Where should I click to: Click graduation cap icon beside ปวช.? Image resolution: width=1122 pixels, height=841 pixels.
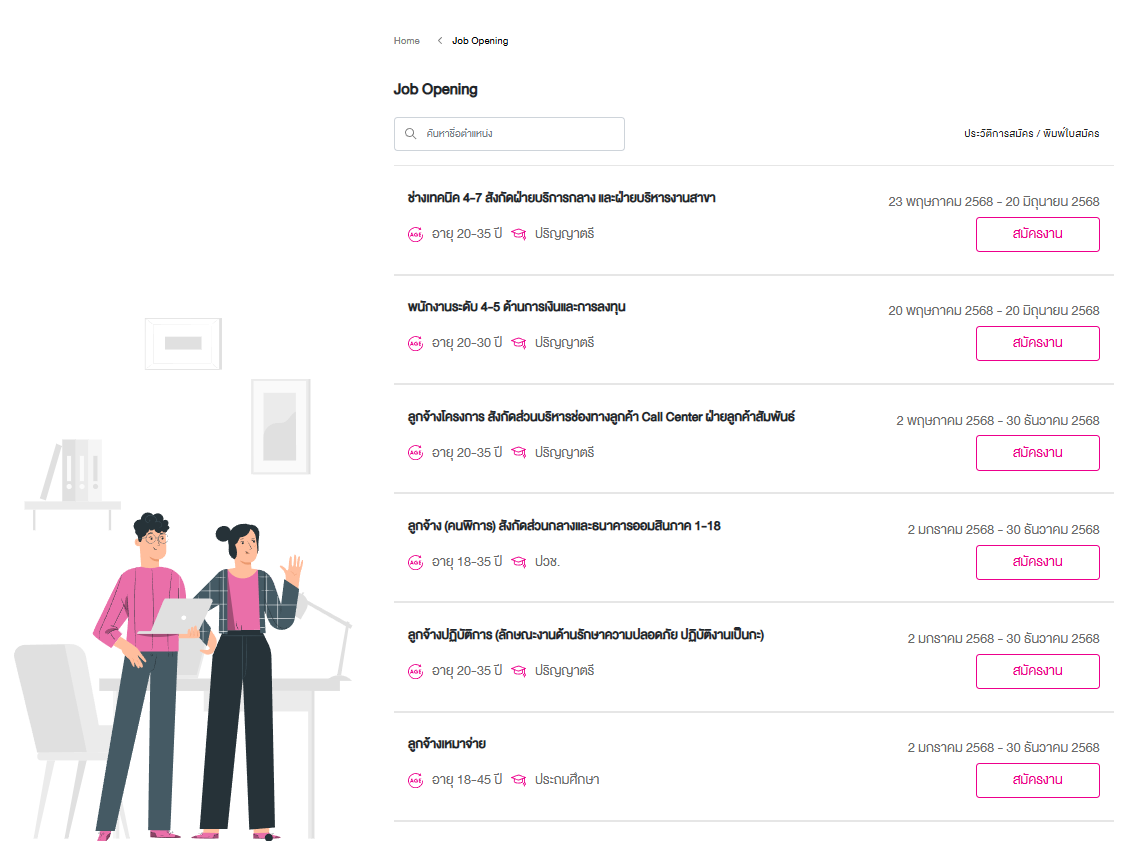(519, 562)
